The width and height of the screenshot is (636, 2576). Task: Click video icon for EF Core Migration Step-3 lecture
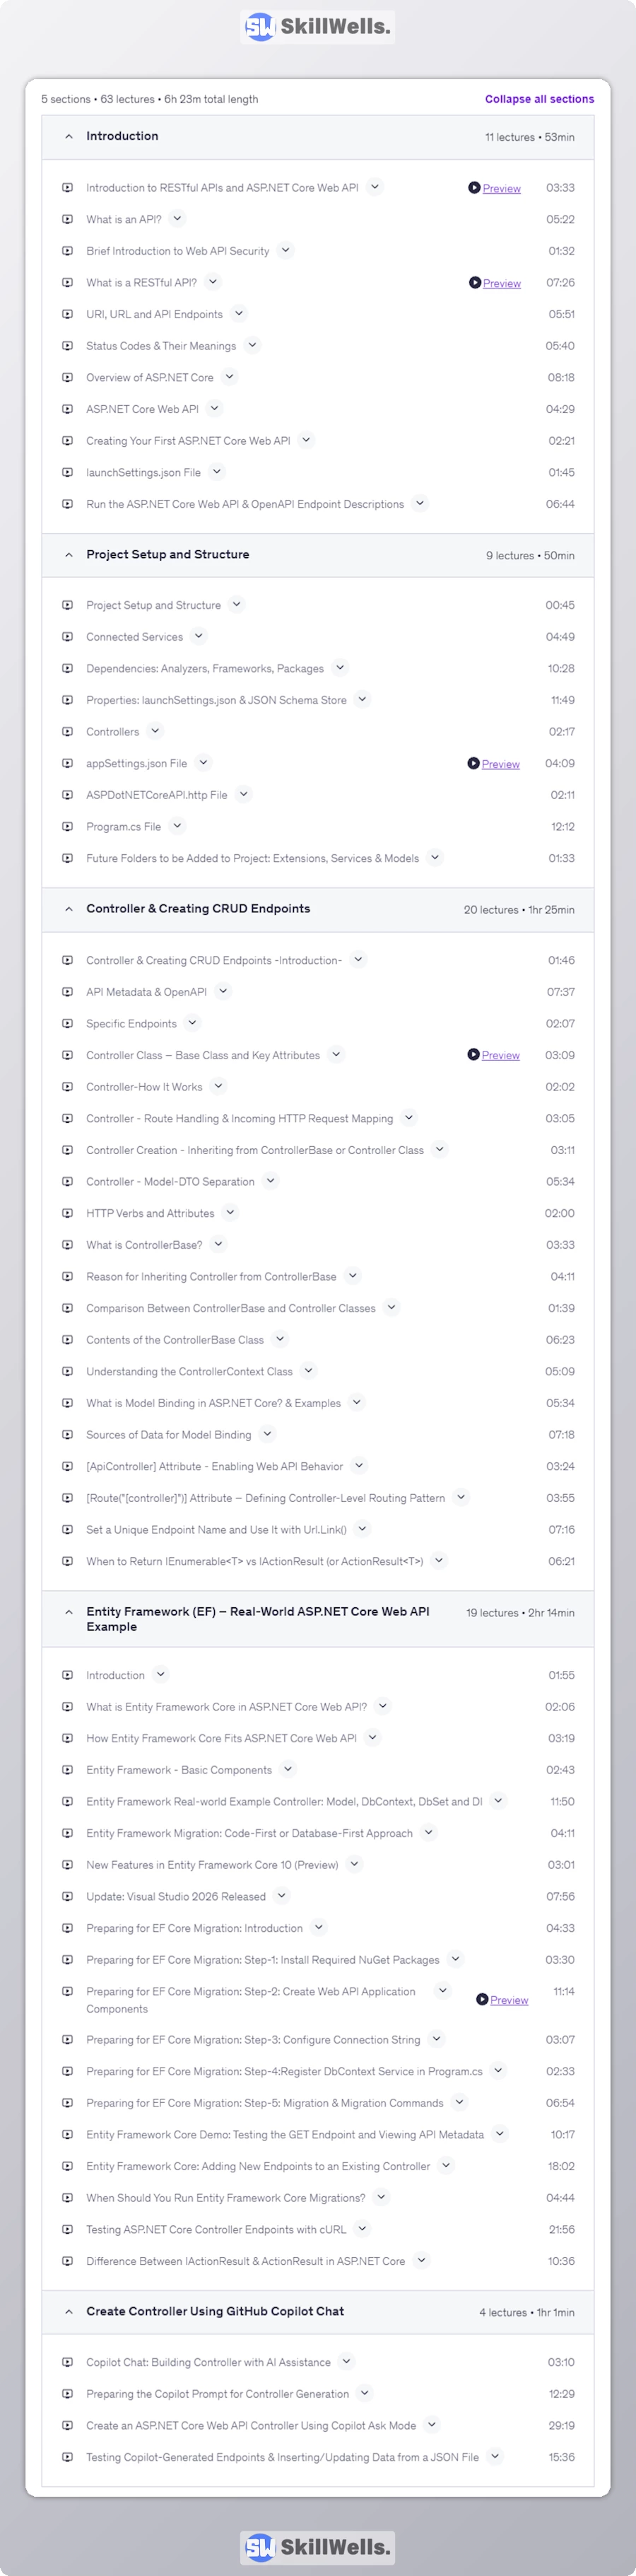point(67,2040)
